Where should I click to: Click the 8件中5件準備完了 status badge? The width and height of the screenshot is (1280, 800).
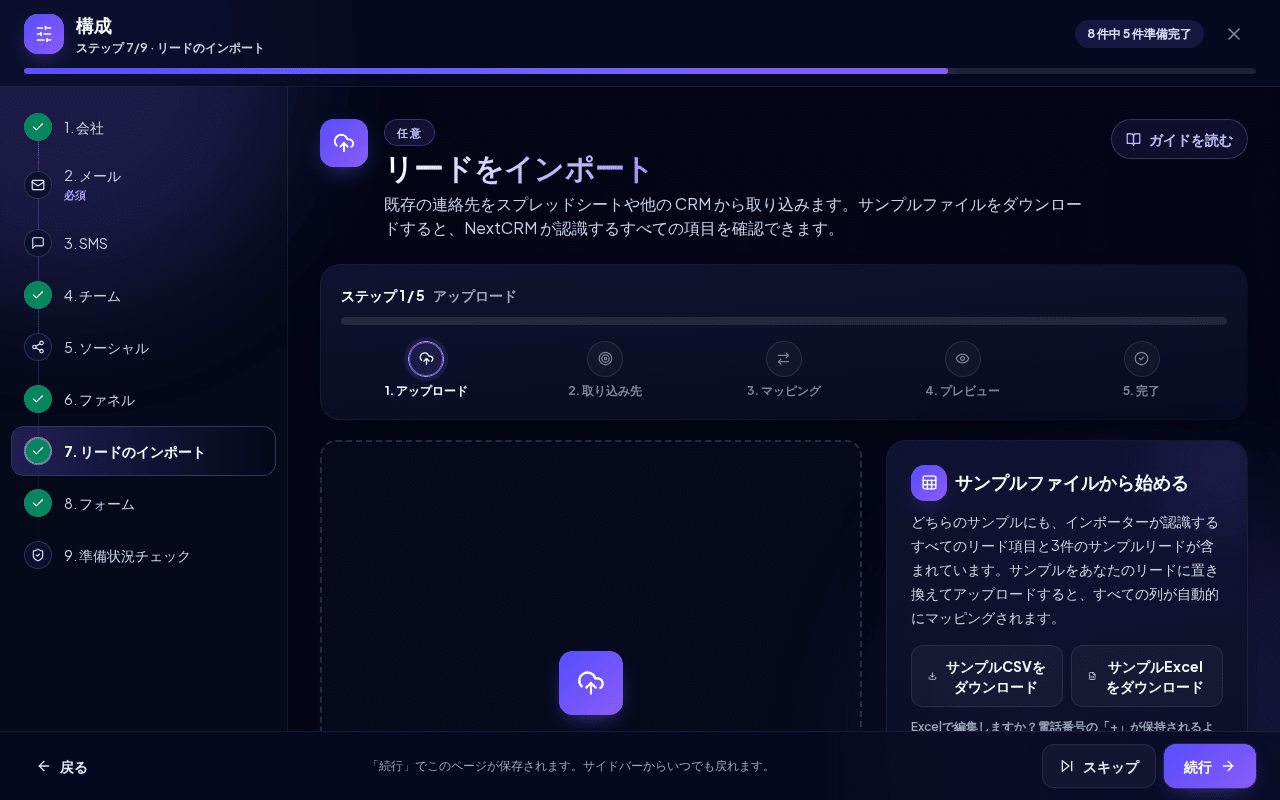1140,34
